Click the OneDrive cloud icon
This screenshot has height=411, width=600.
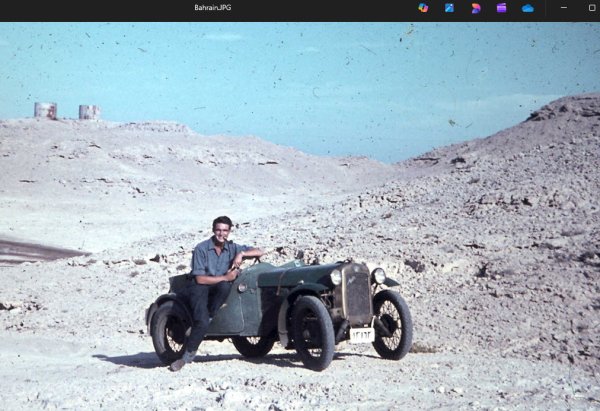pyautogui.click(x=527, y=8)
